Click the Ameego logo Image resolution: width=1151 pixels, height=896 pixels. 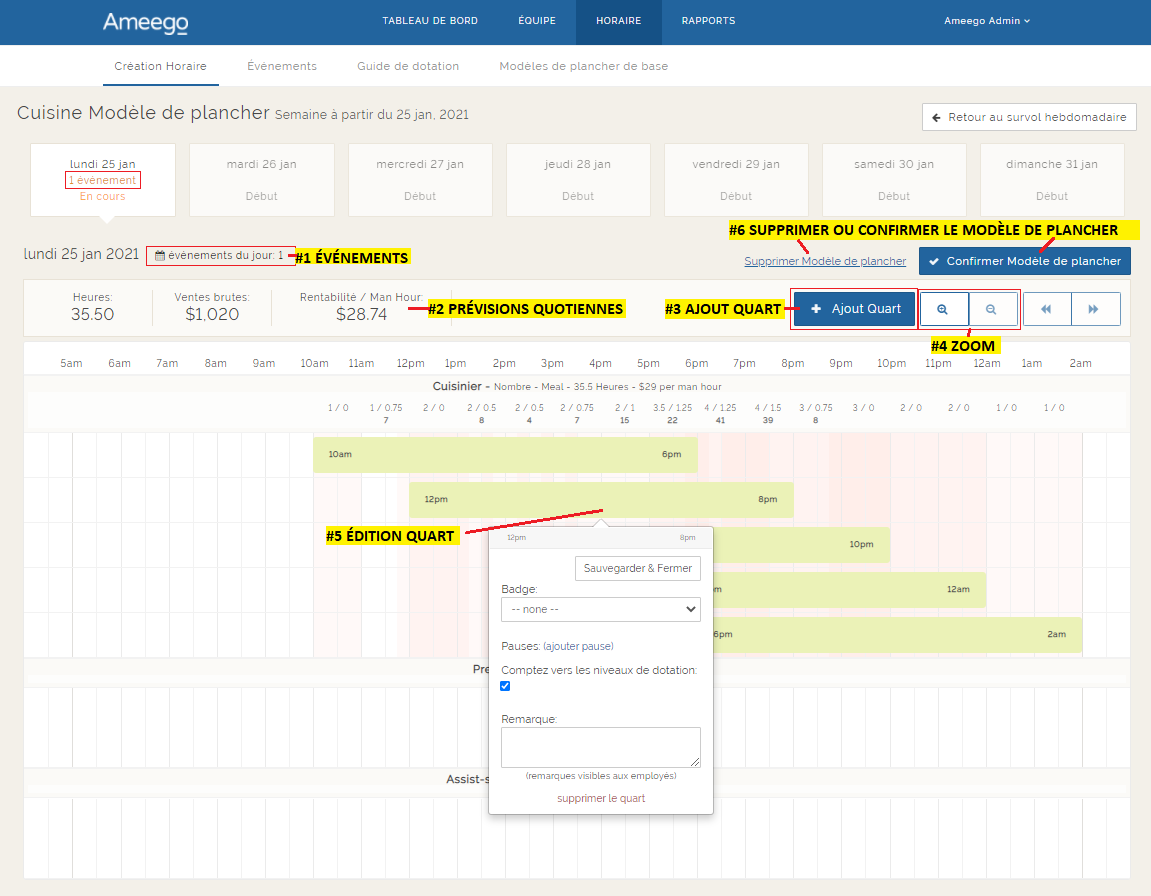click(x=145, y=22)
